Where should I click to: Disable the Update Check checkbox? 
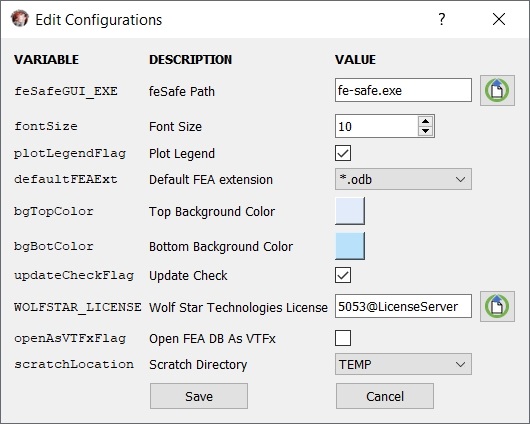click(x=343, y=275)
